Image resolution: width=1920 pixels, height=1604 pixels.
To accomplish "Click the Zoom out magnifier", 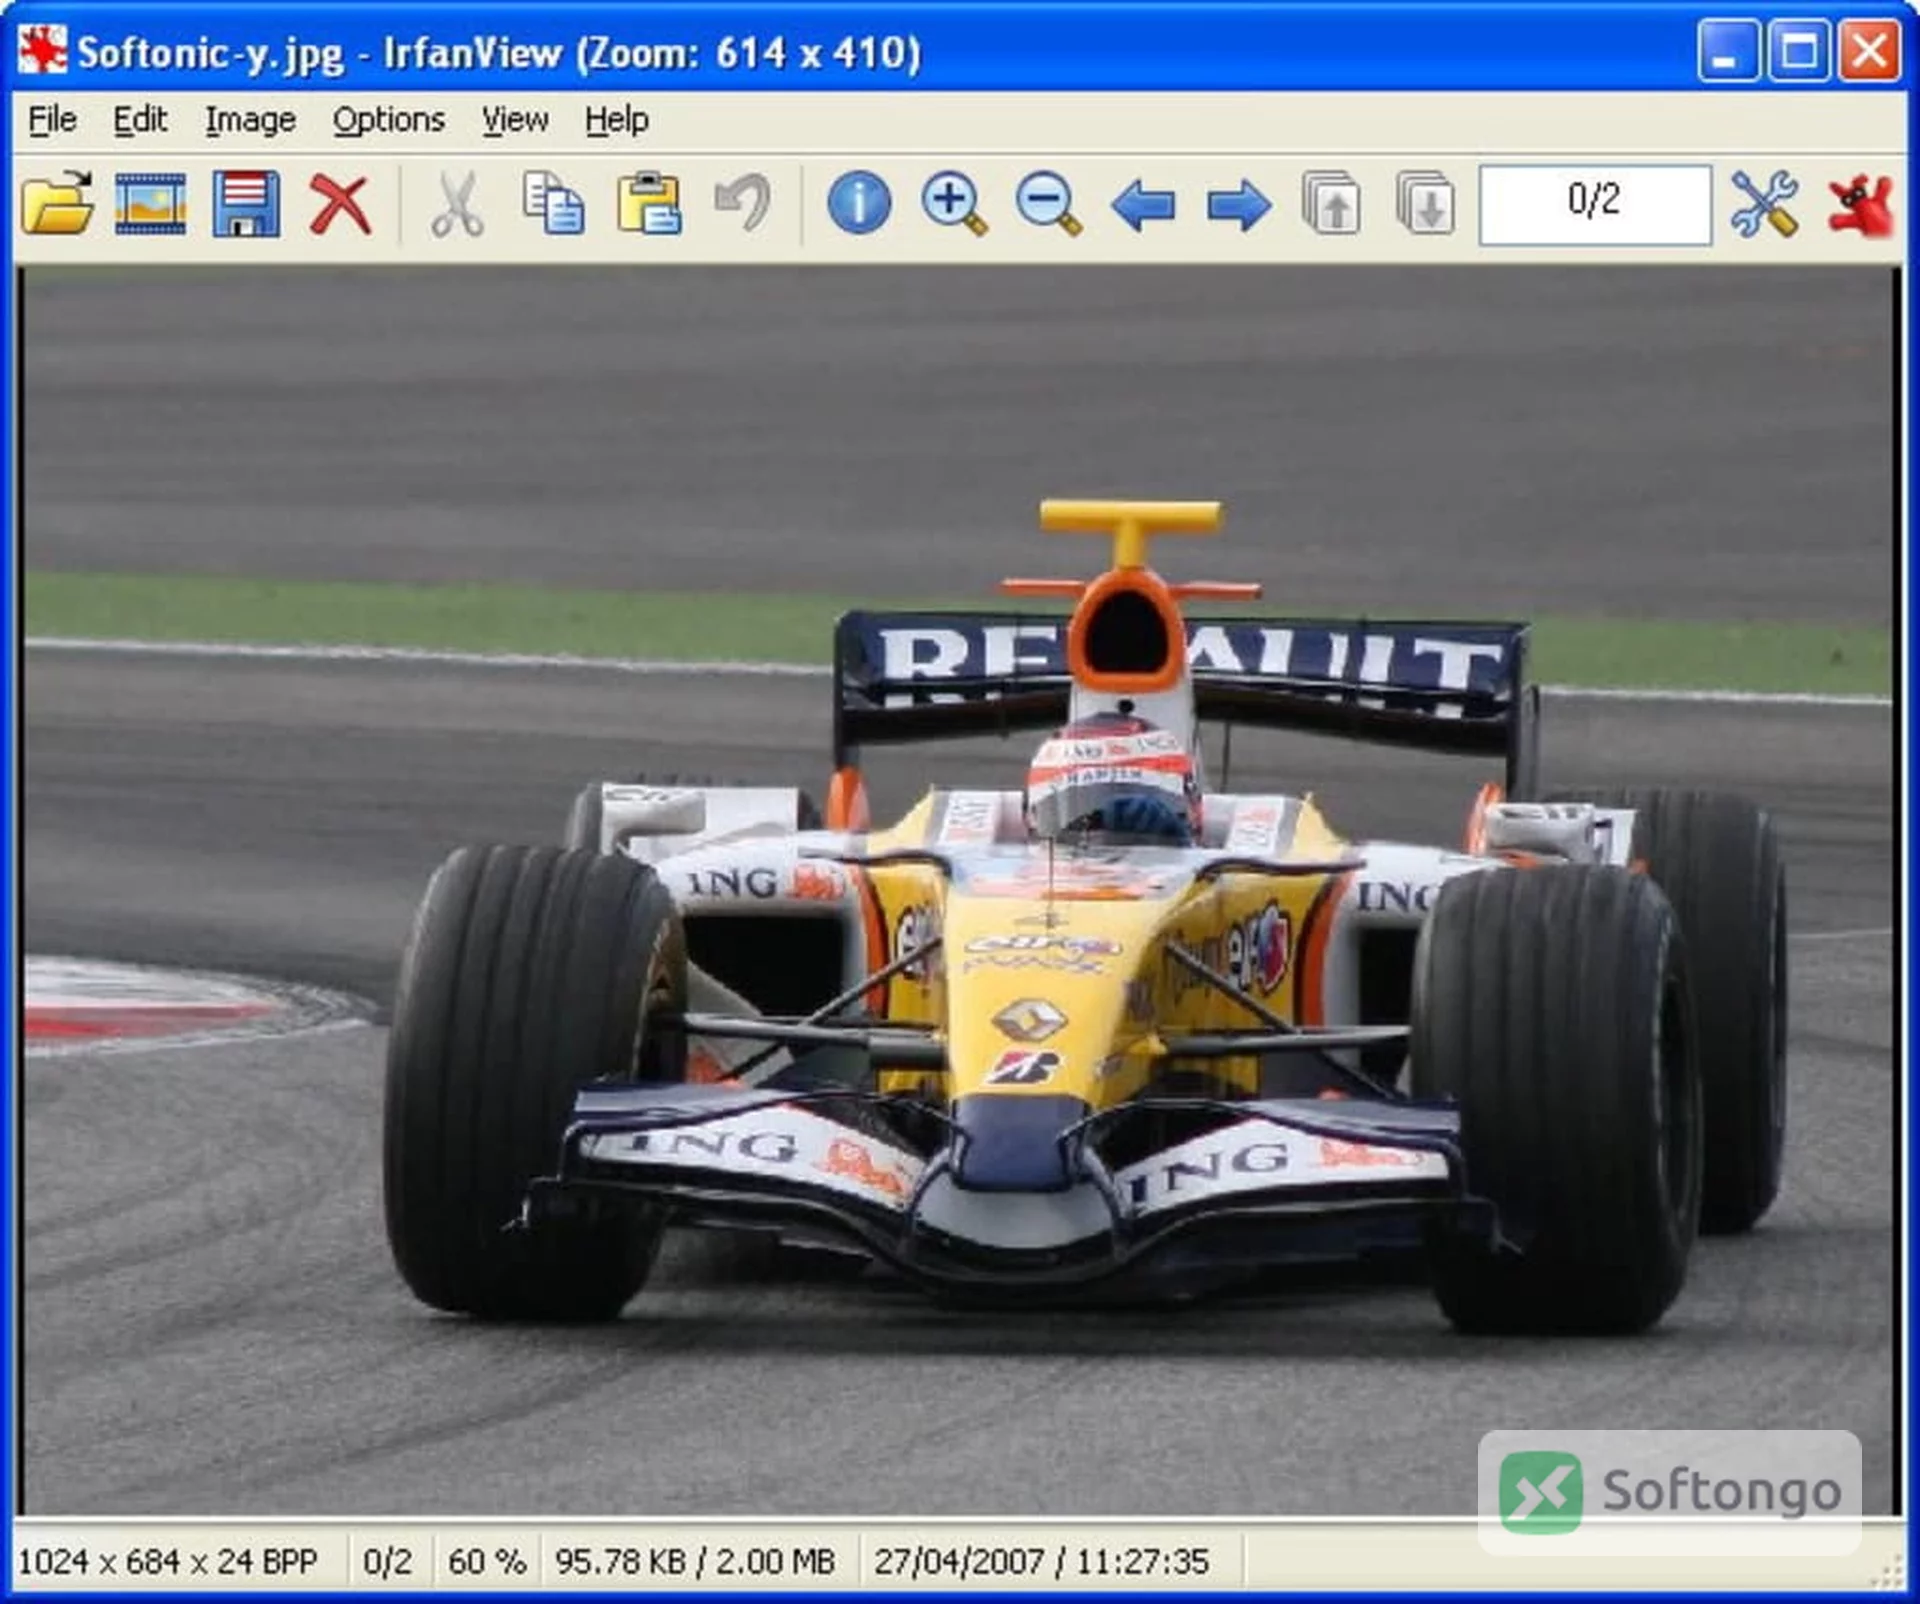I will (1048, 204).
